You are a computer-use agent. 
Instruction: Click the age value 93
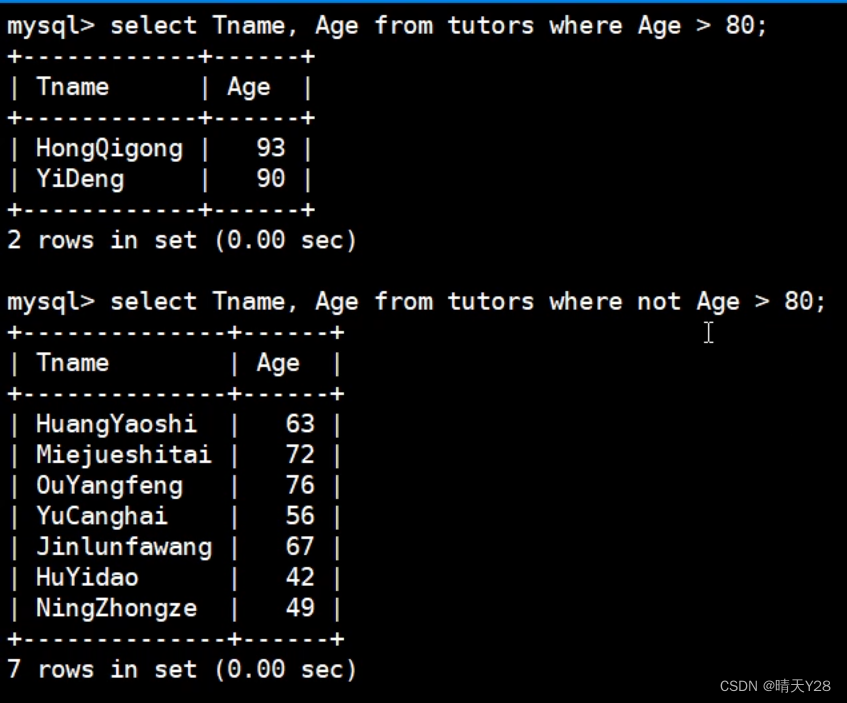coord(271,148)
